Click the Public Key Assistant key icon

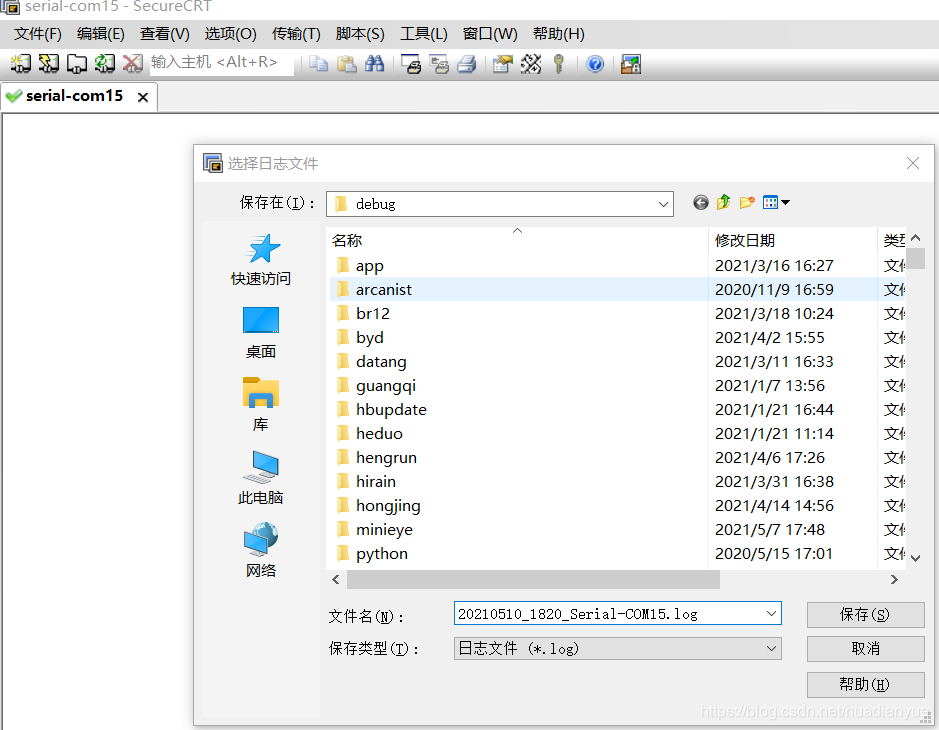[x=559, y=63]
